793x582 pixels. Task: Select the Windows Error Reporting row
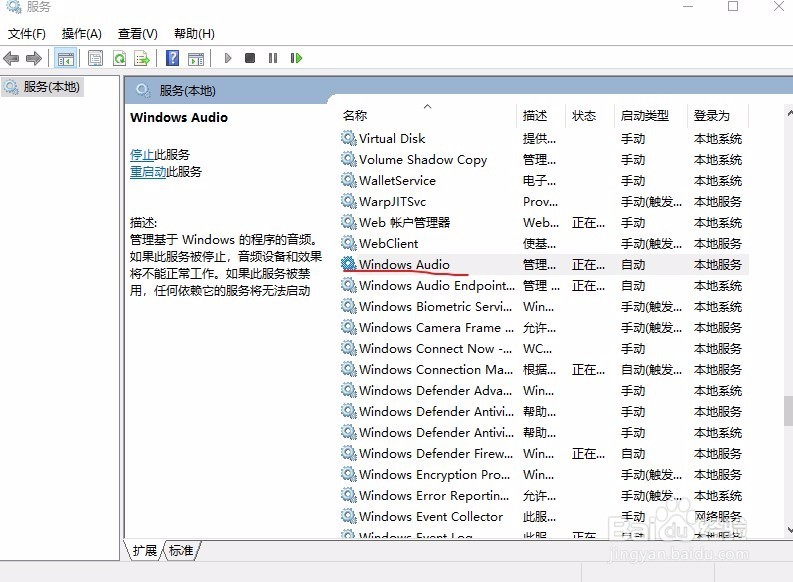pyautogui.click(x=544, y=496)
